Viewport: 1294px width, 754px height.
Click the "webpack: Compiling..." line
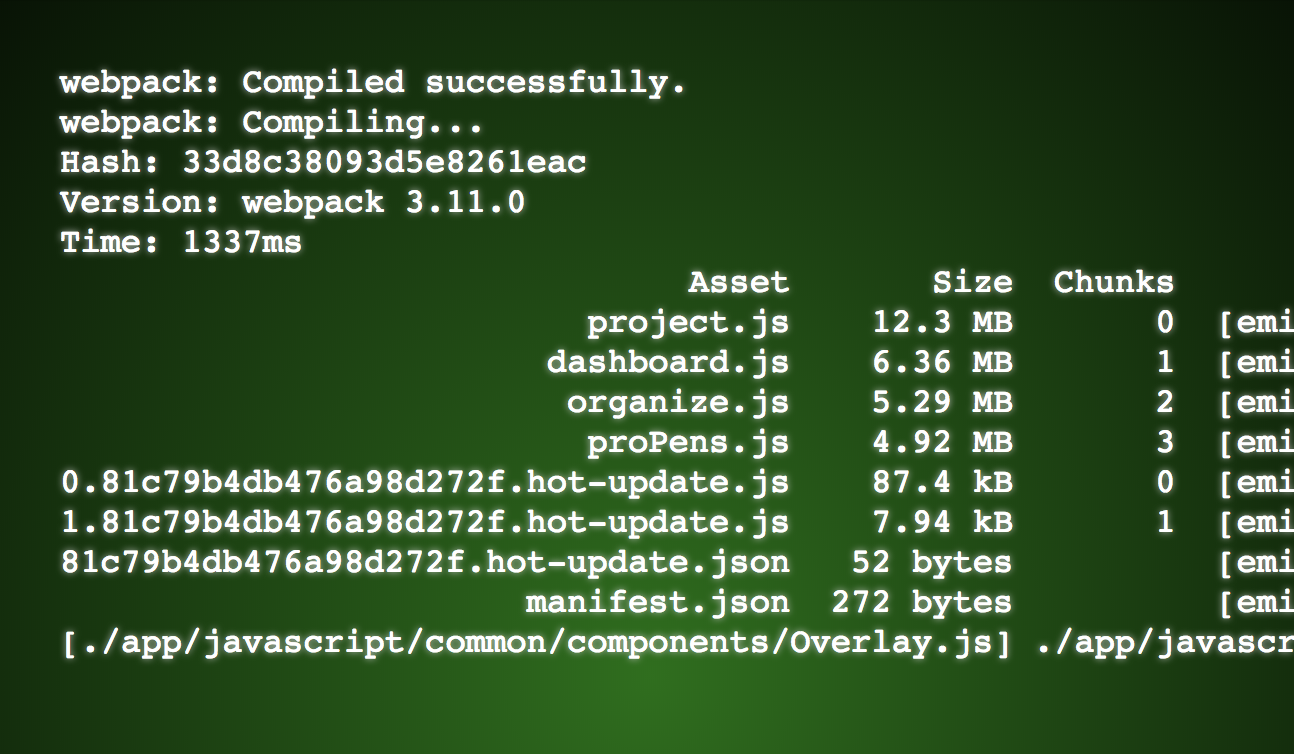[271, 122]
